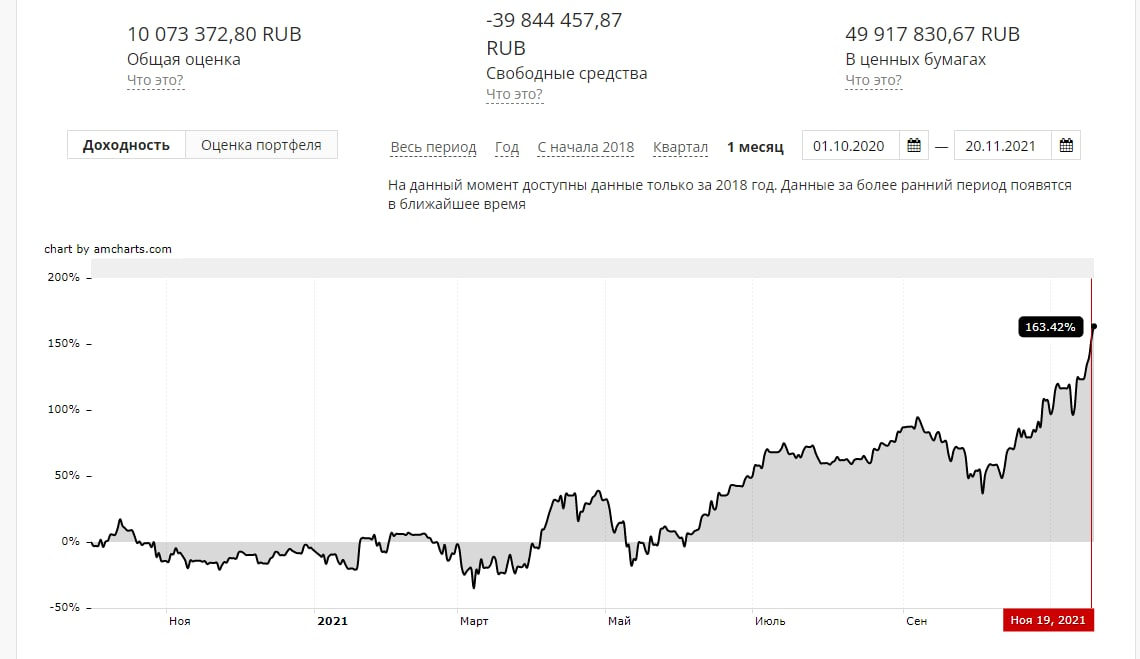Open Что это? under Общая оценка
Image resolution: width=1140 pixels, height=659 pixels.
point(155,80)
